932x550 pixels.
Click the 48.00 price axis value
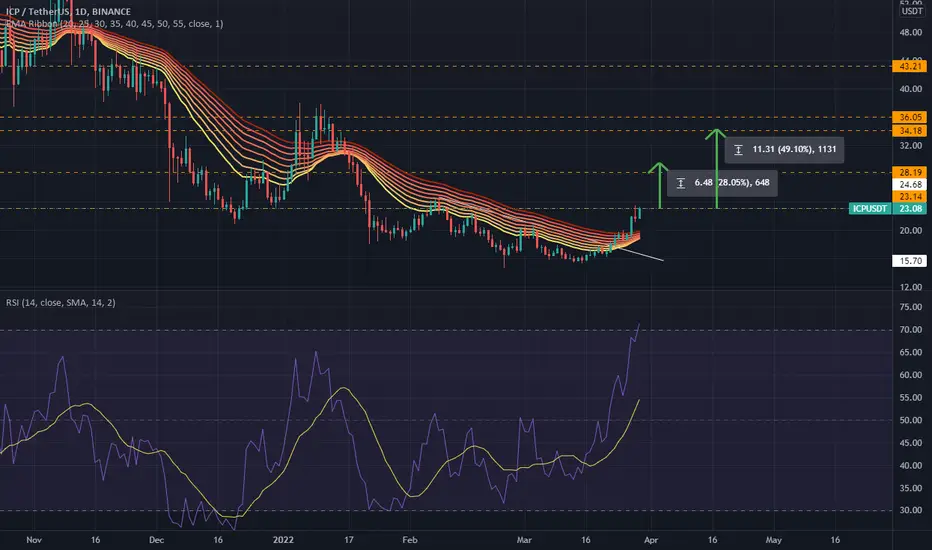(x=911, y=33)
